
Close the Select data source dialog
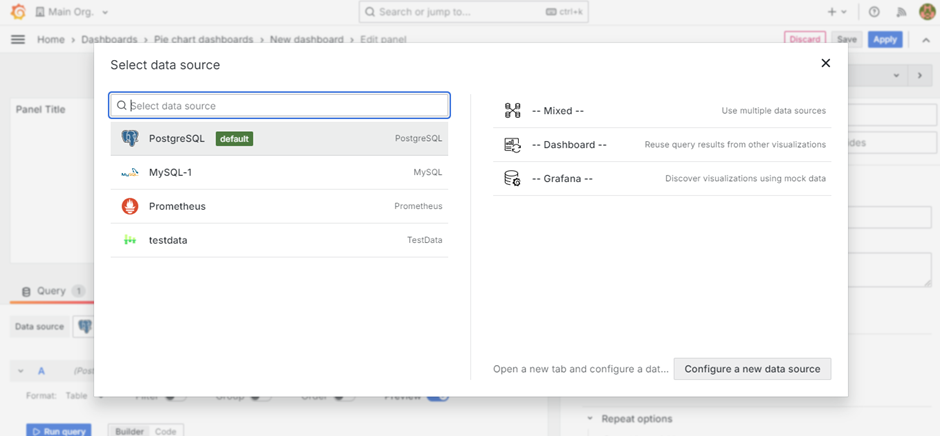pyautogui.click(x=825, y=63)
